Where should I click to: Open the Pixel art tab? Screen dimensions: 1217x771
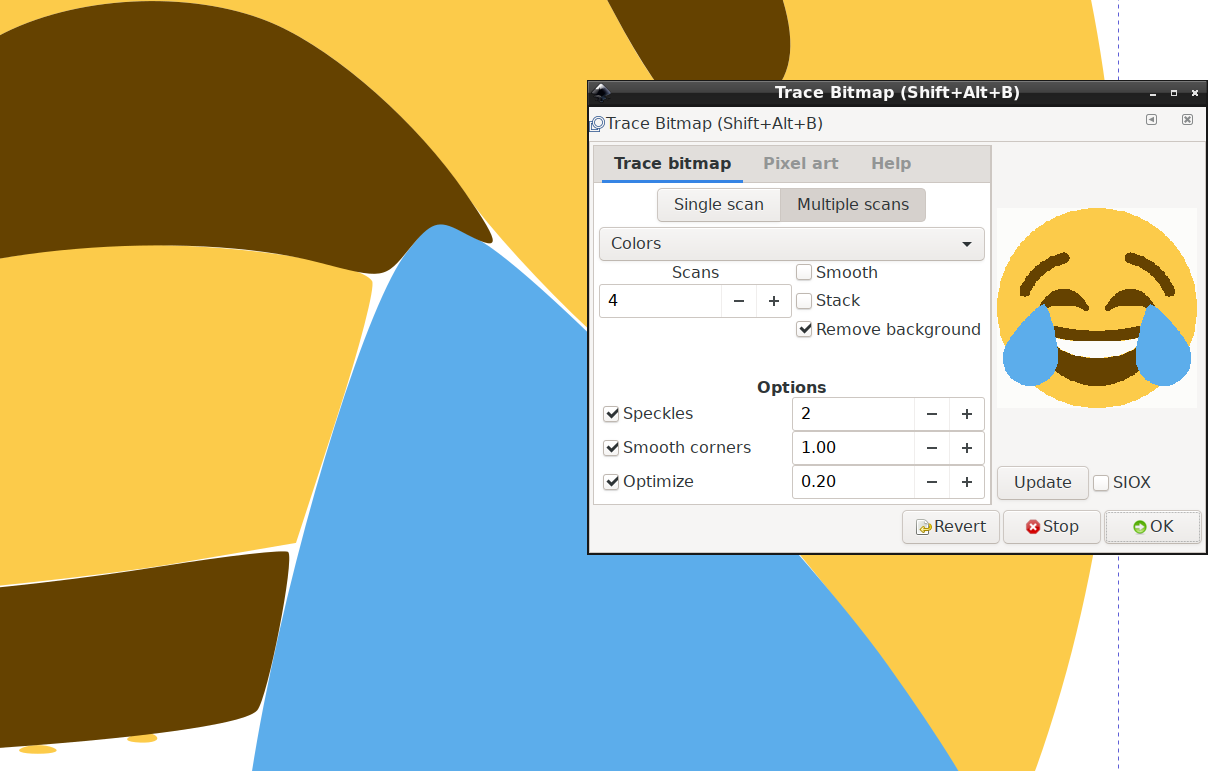[800, 164]
